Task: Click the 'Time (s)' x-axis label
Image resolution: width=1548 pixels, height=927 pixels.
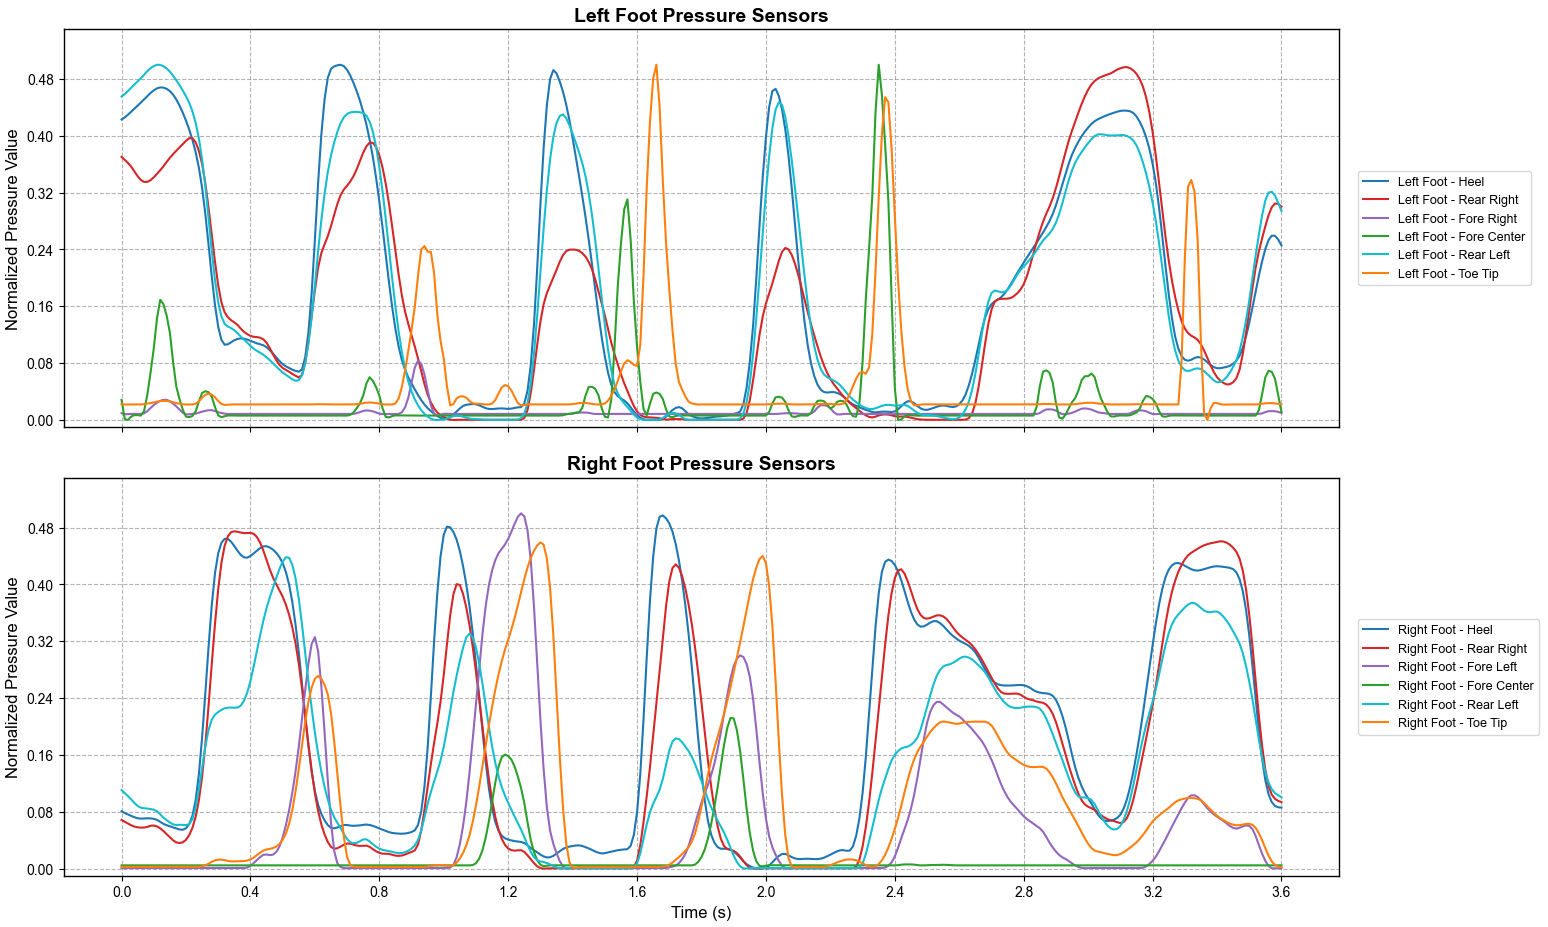Action: pyautogui.click(x=700, y=912)
